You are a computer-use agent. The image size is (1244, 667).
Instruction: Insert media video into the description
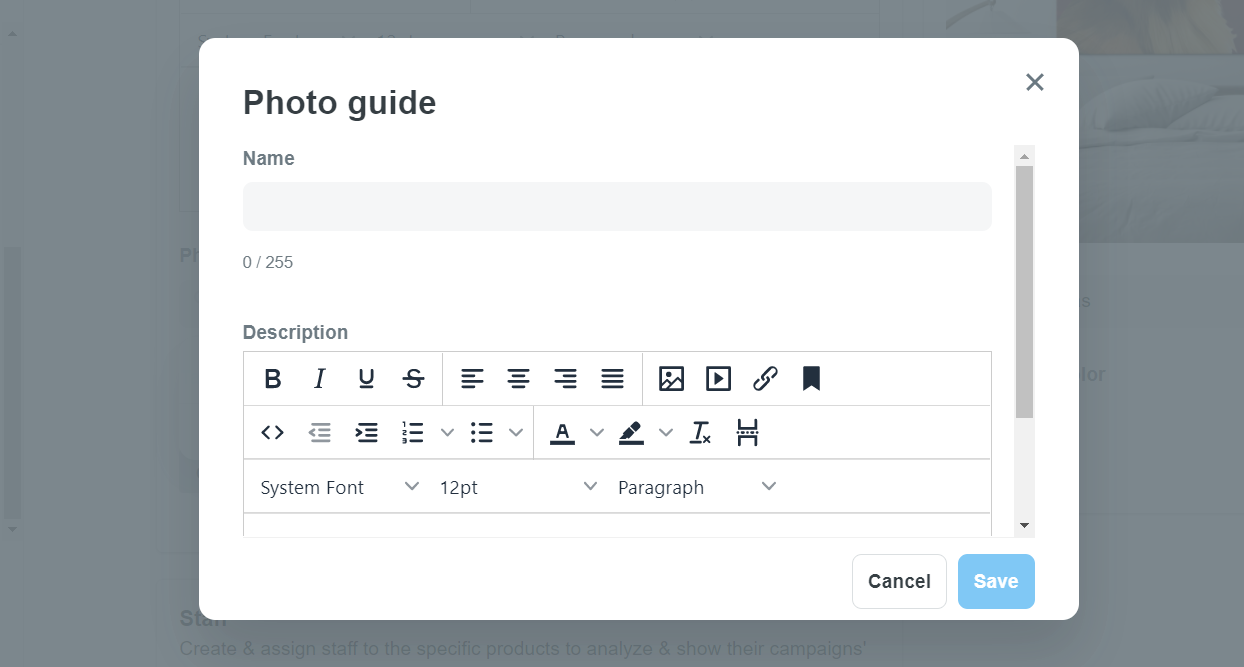point(718,379)
